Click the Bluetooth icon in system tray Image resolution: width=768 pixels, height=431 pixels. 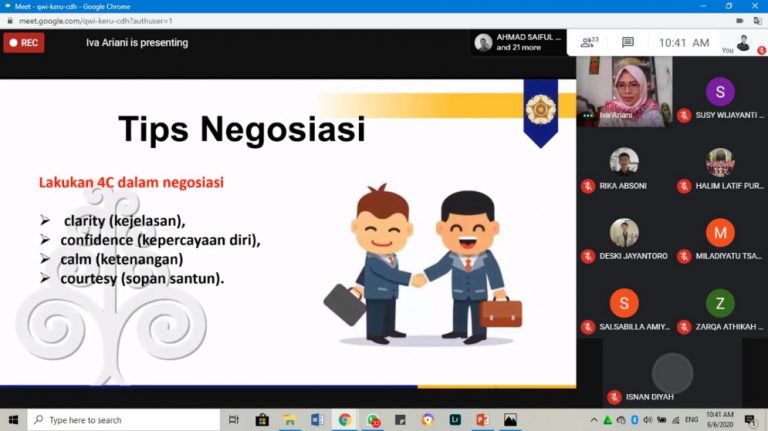pyautogui.click(x=634, y=420)
